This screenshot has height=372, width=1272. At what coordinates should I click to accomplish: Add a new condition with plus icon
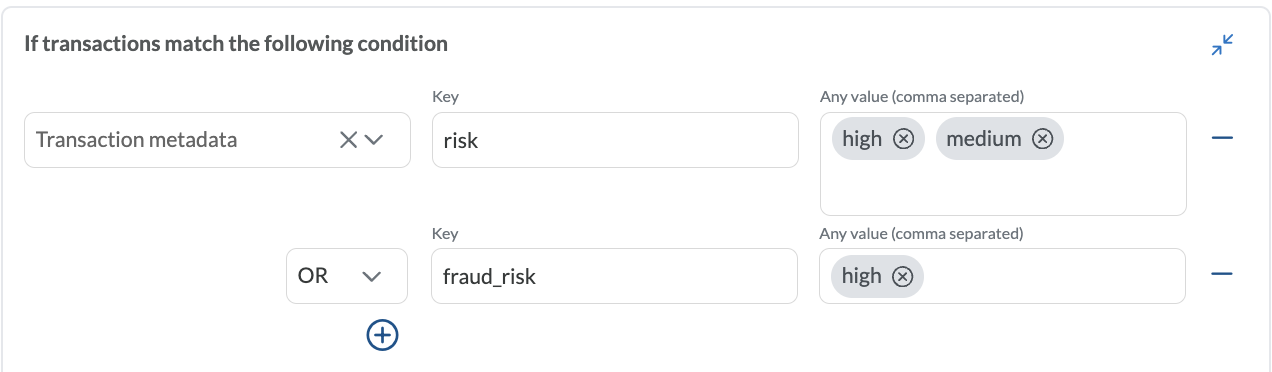(x=382, y=335)
